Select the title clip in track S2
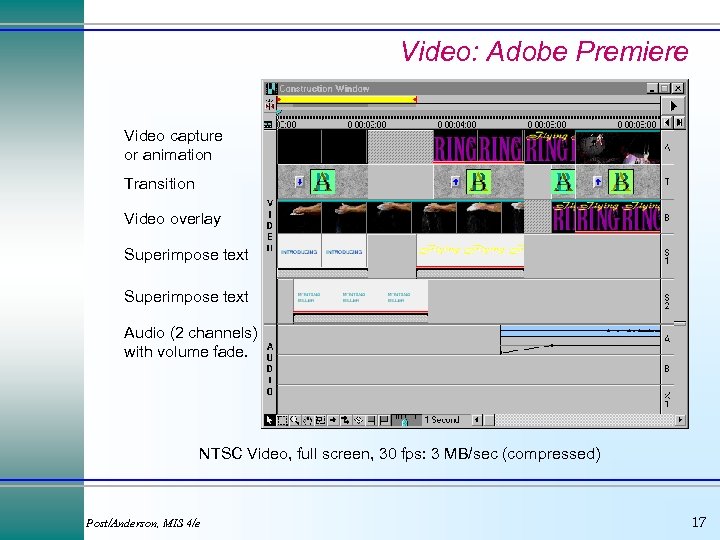The image size is (720, 540). (x=360, y=297)
